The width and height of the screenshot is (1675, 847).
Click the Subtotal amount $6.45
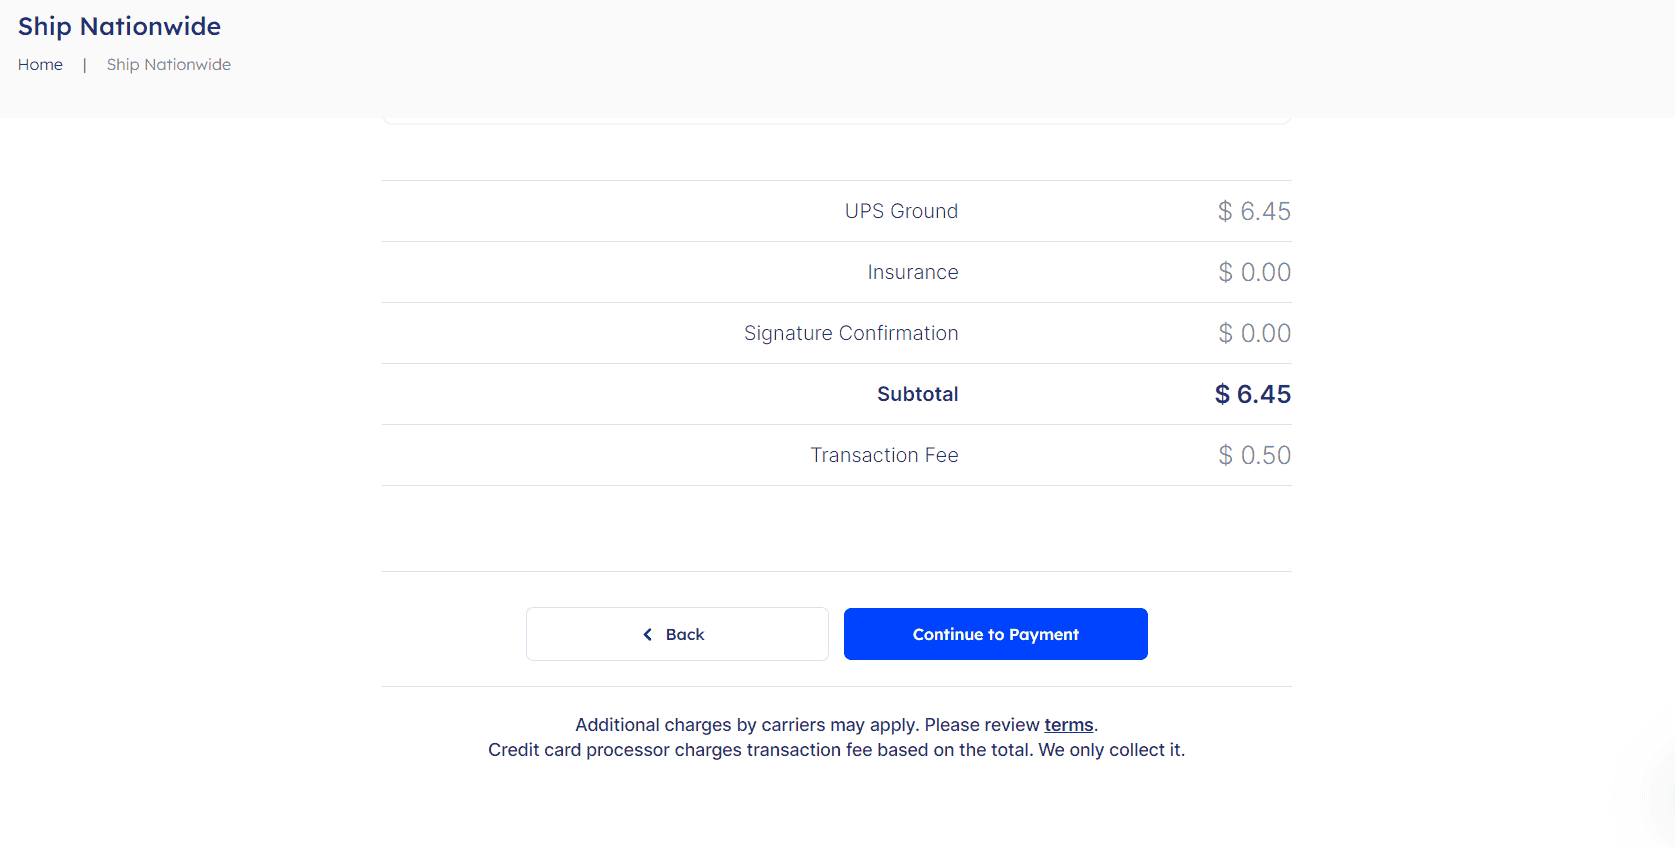pyautogui.click(x=1252, y=394)
